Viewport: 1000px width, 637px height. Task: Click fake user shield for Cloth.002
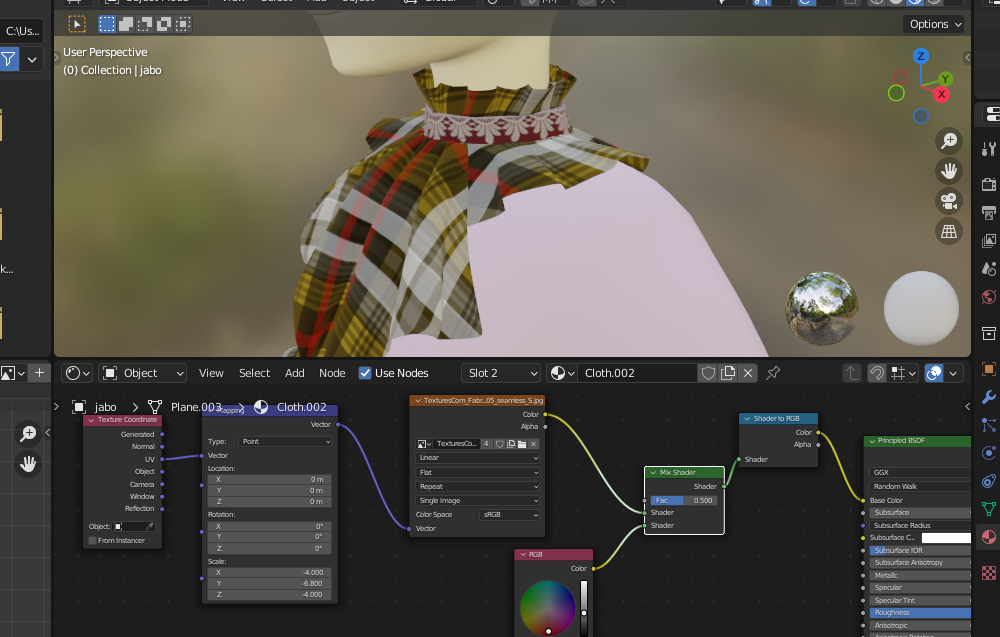708,373
